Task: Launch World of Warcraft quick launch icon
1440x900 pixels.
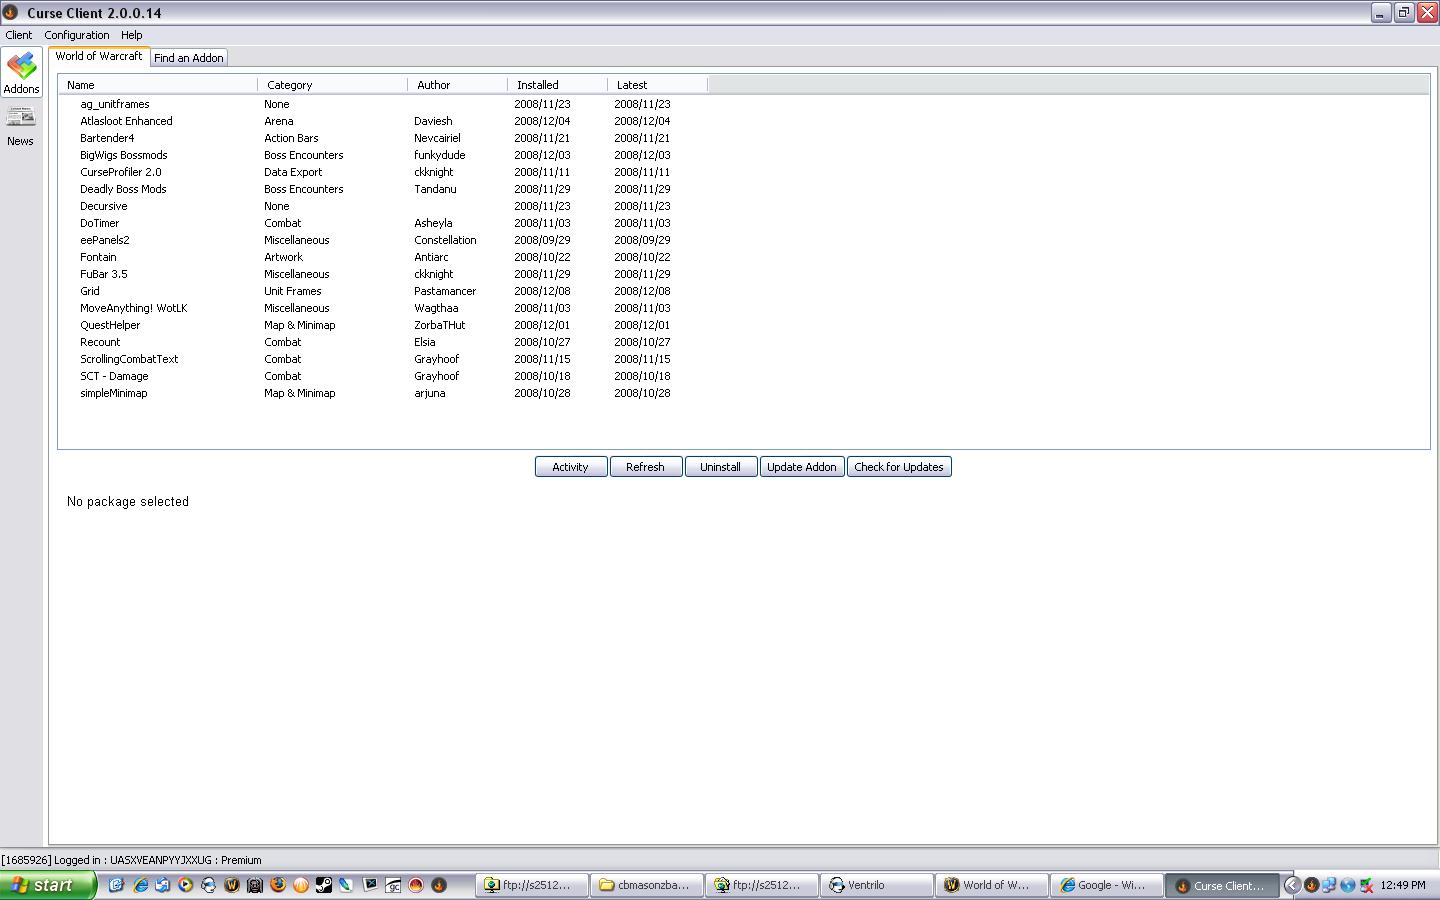Action: tap(232, 885)
